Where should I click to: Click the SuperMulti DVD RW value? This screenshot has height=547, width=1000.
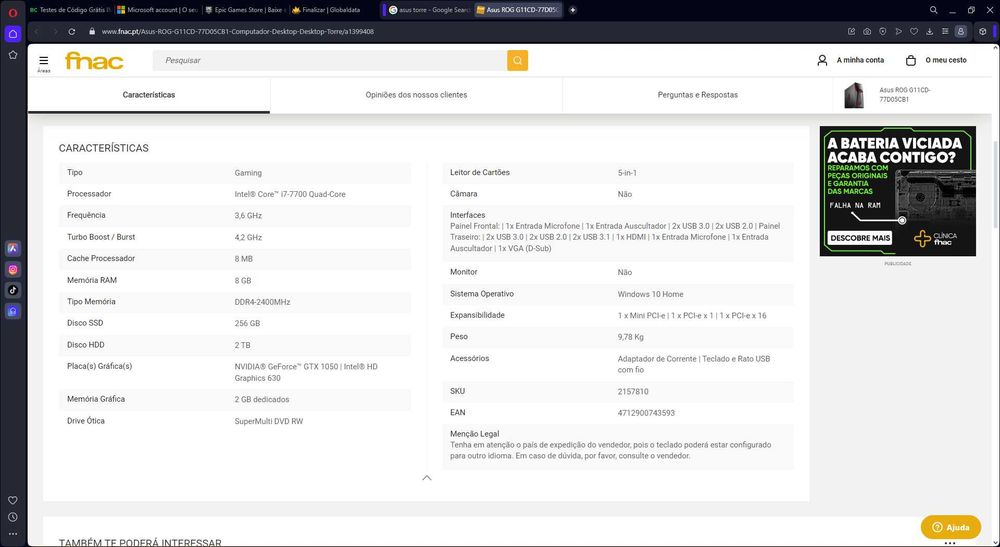pos(268,421)
